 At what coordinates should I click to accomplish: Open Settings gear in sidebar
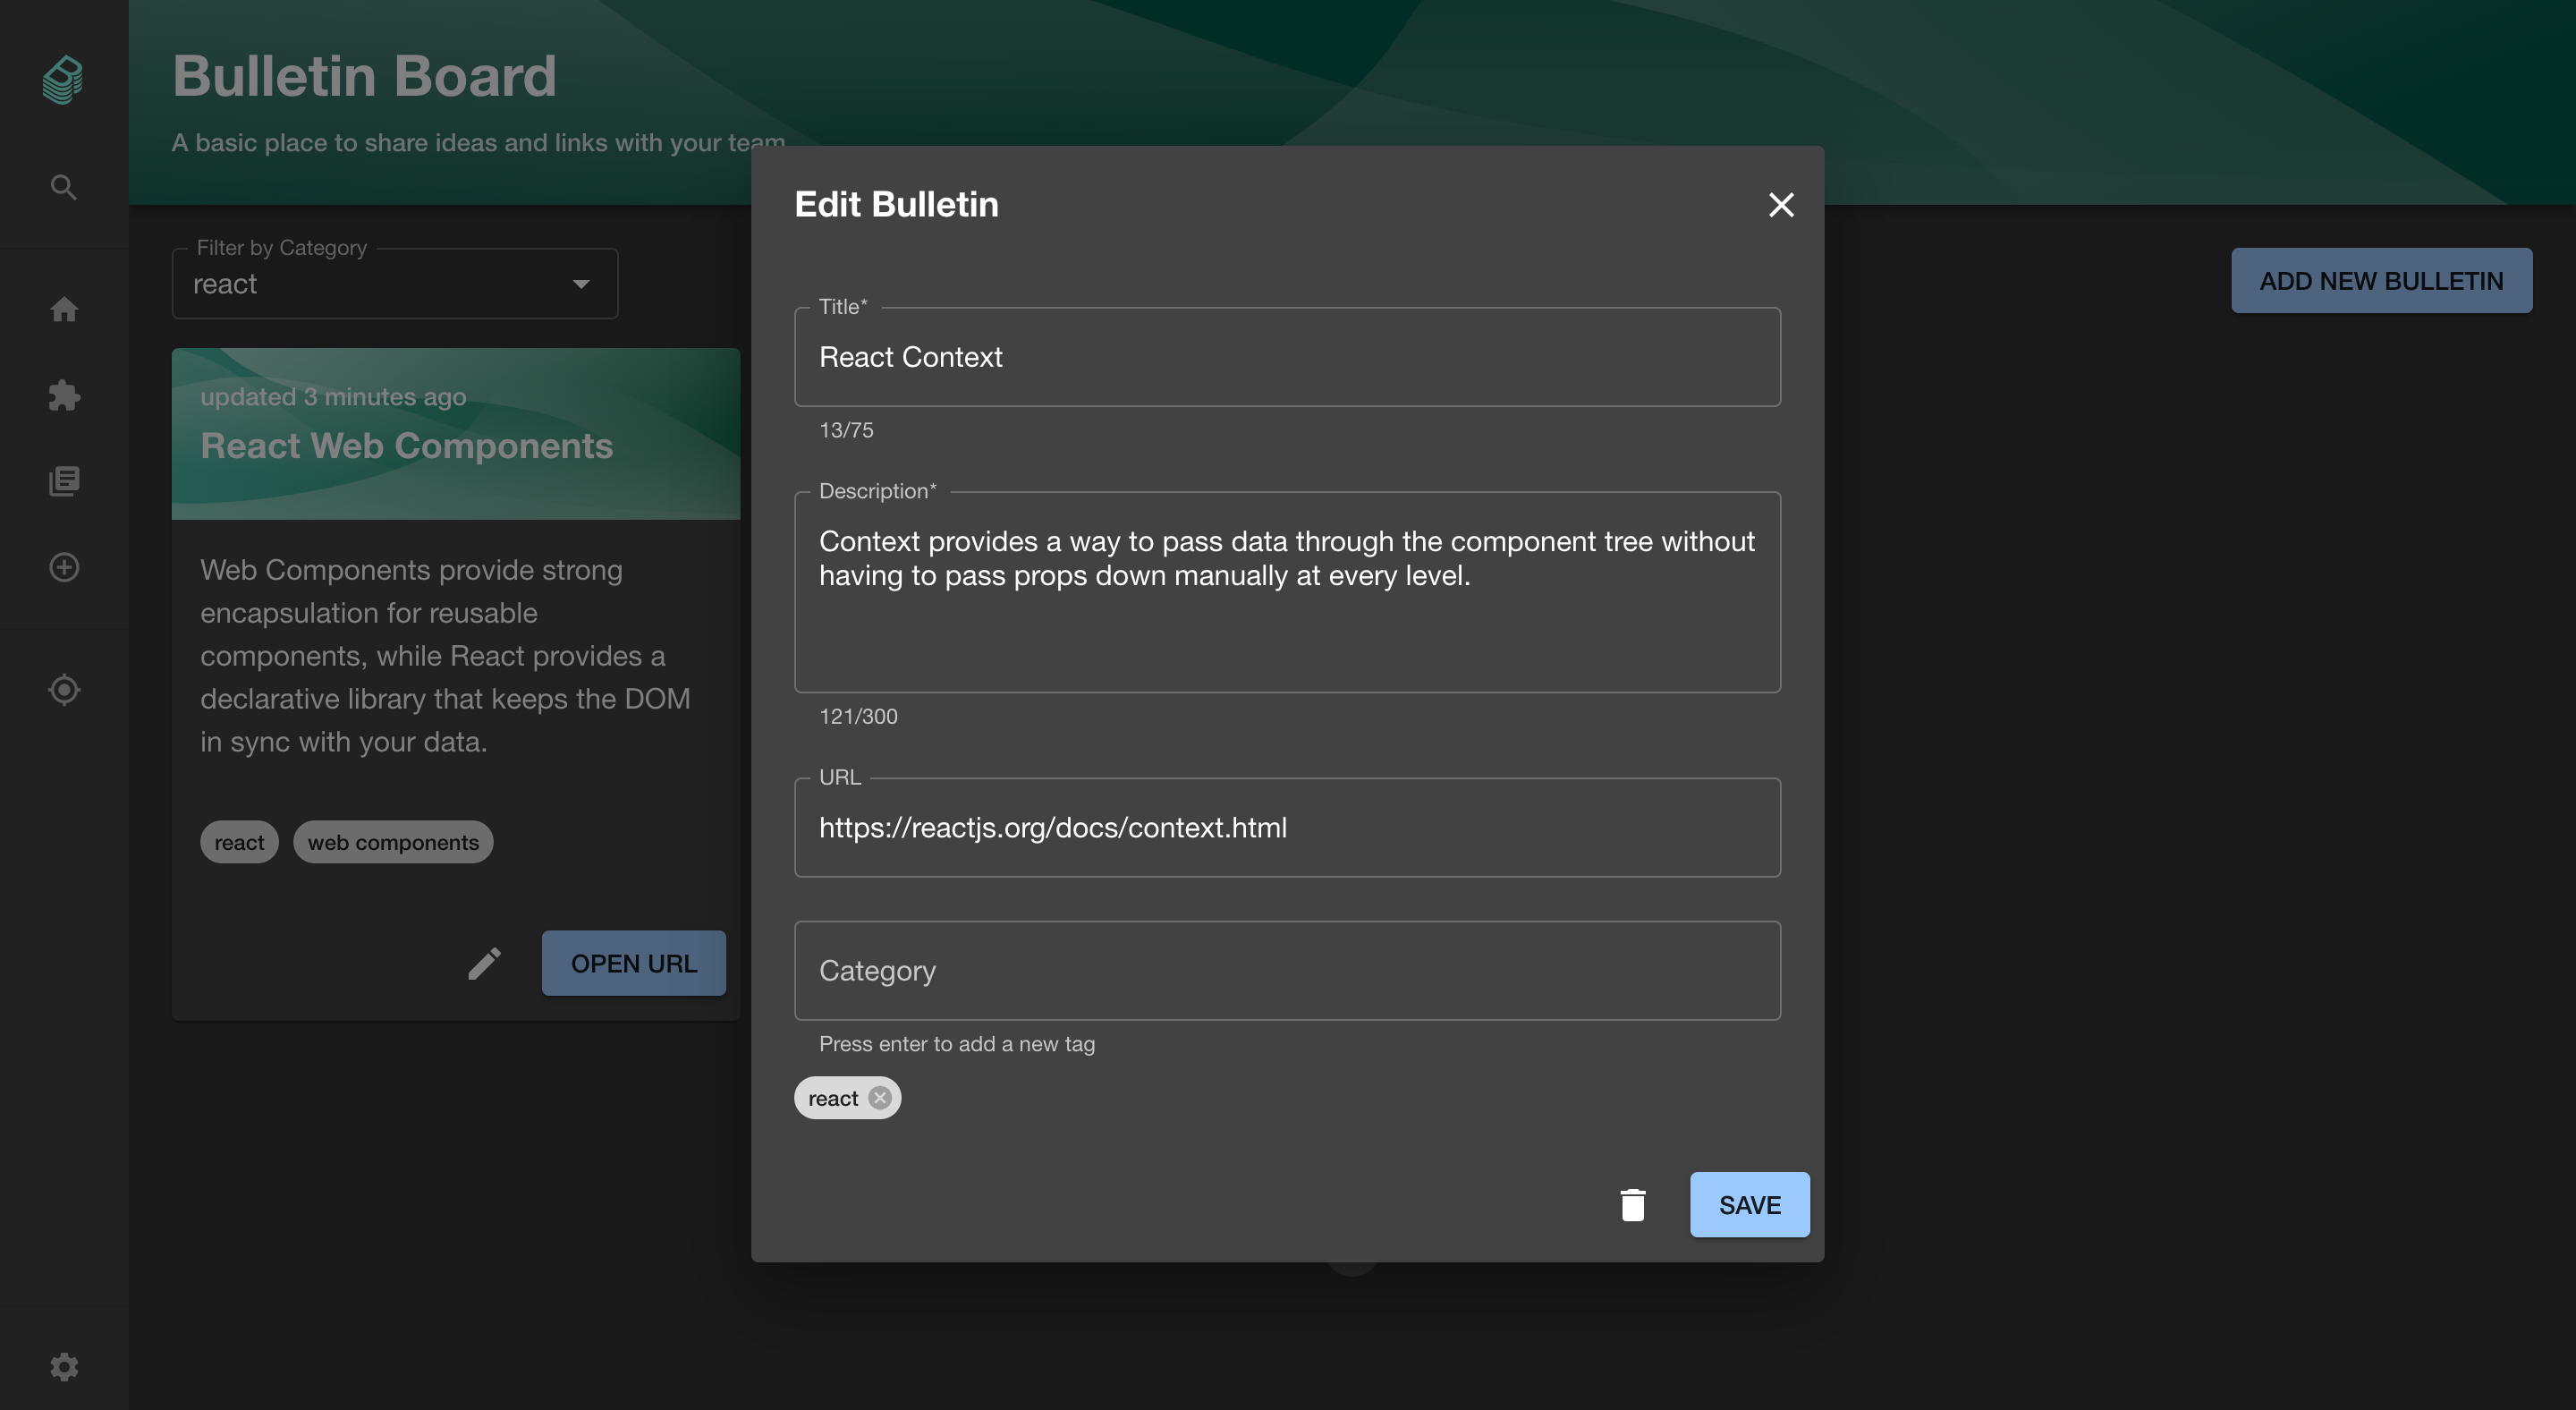[64, 1366]
